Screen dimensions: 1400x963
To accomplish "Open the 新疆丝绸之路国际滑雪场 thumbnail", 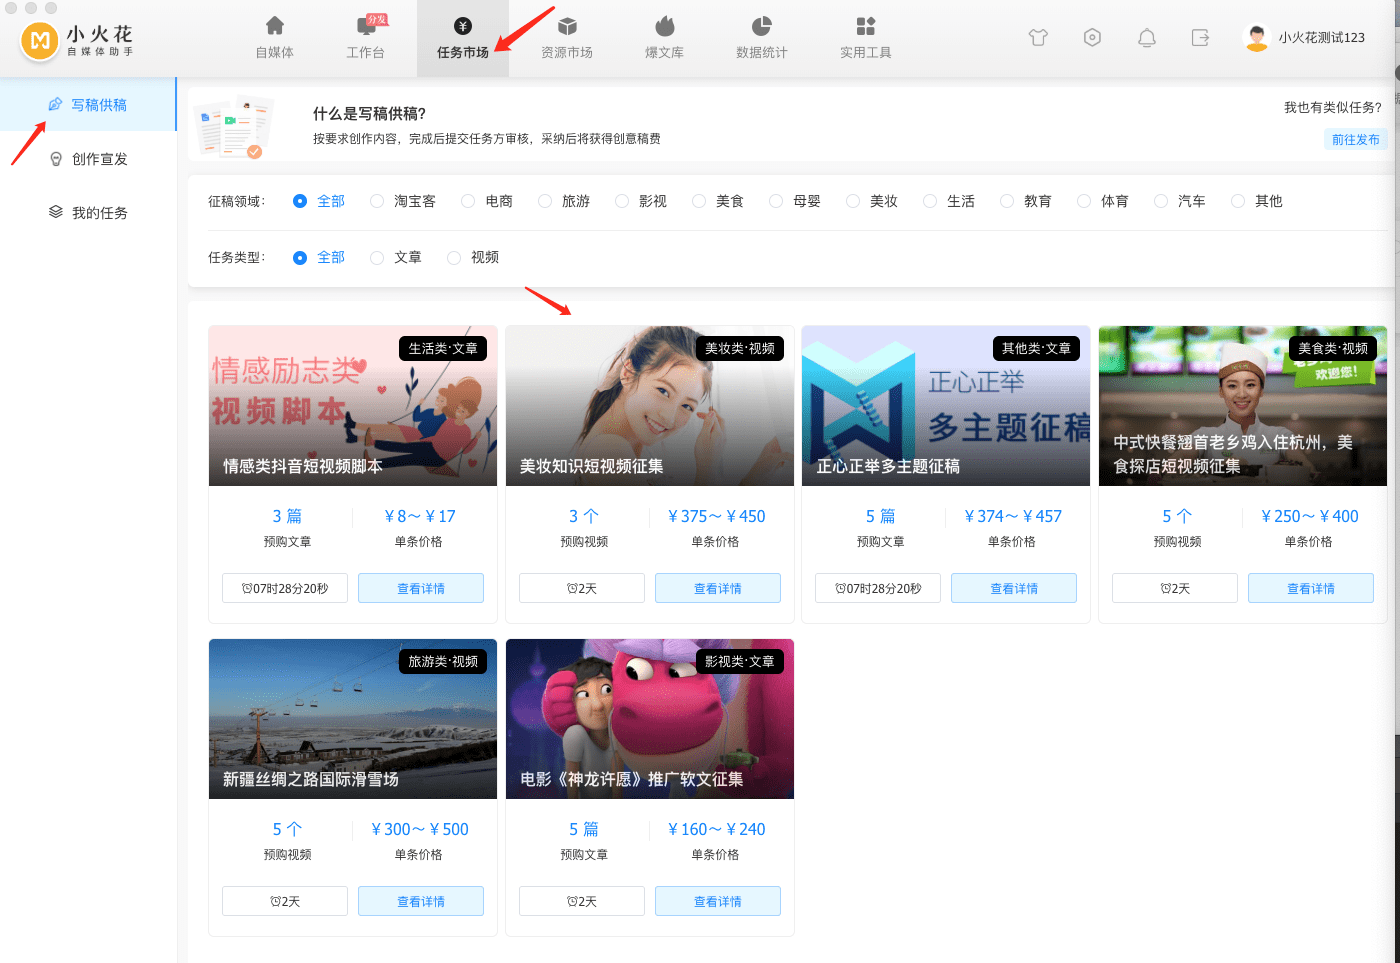I will 353,719.
